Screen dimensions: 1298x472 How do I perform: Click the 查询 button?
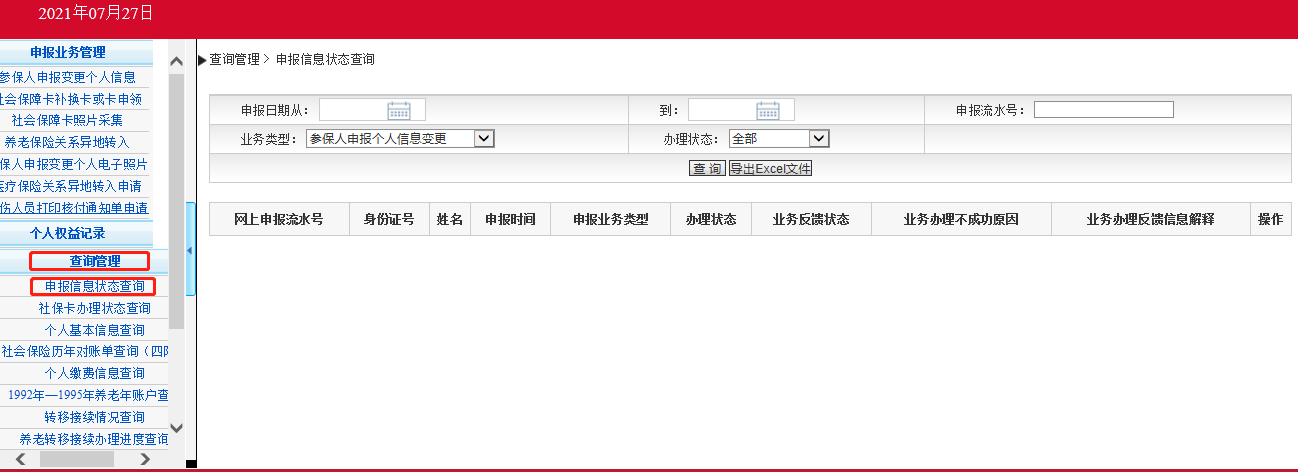point(707,168)
